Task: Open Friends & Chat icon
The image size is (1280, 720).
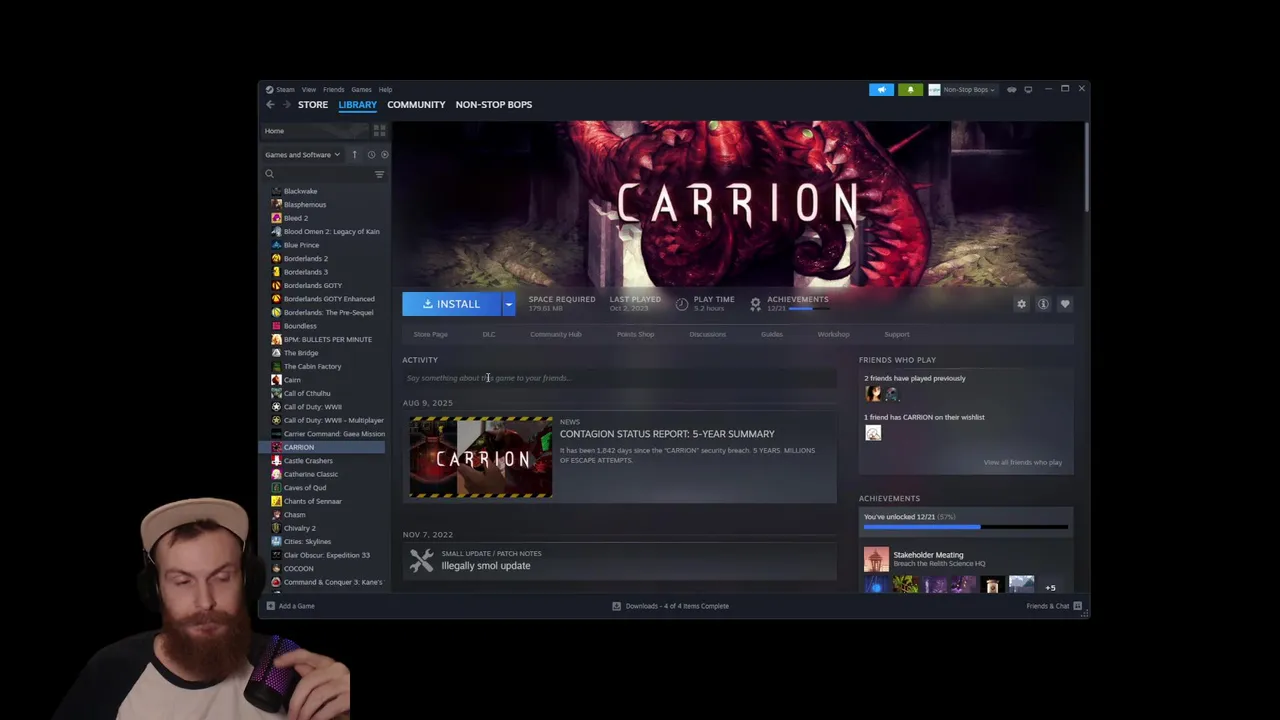Action: click(1077, 606)
